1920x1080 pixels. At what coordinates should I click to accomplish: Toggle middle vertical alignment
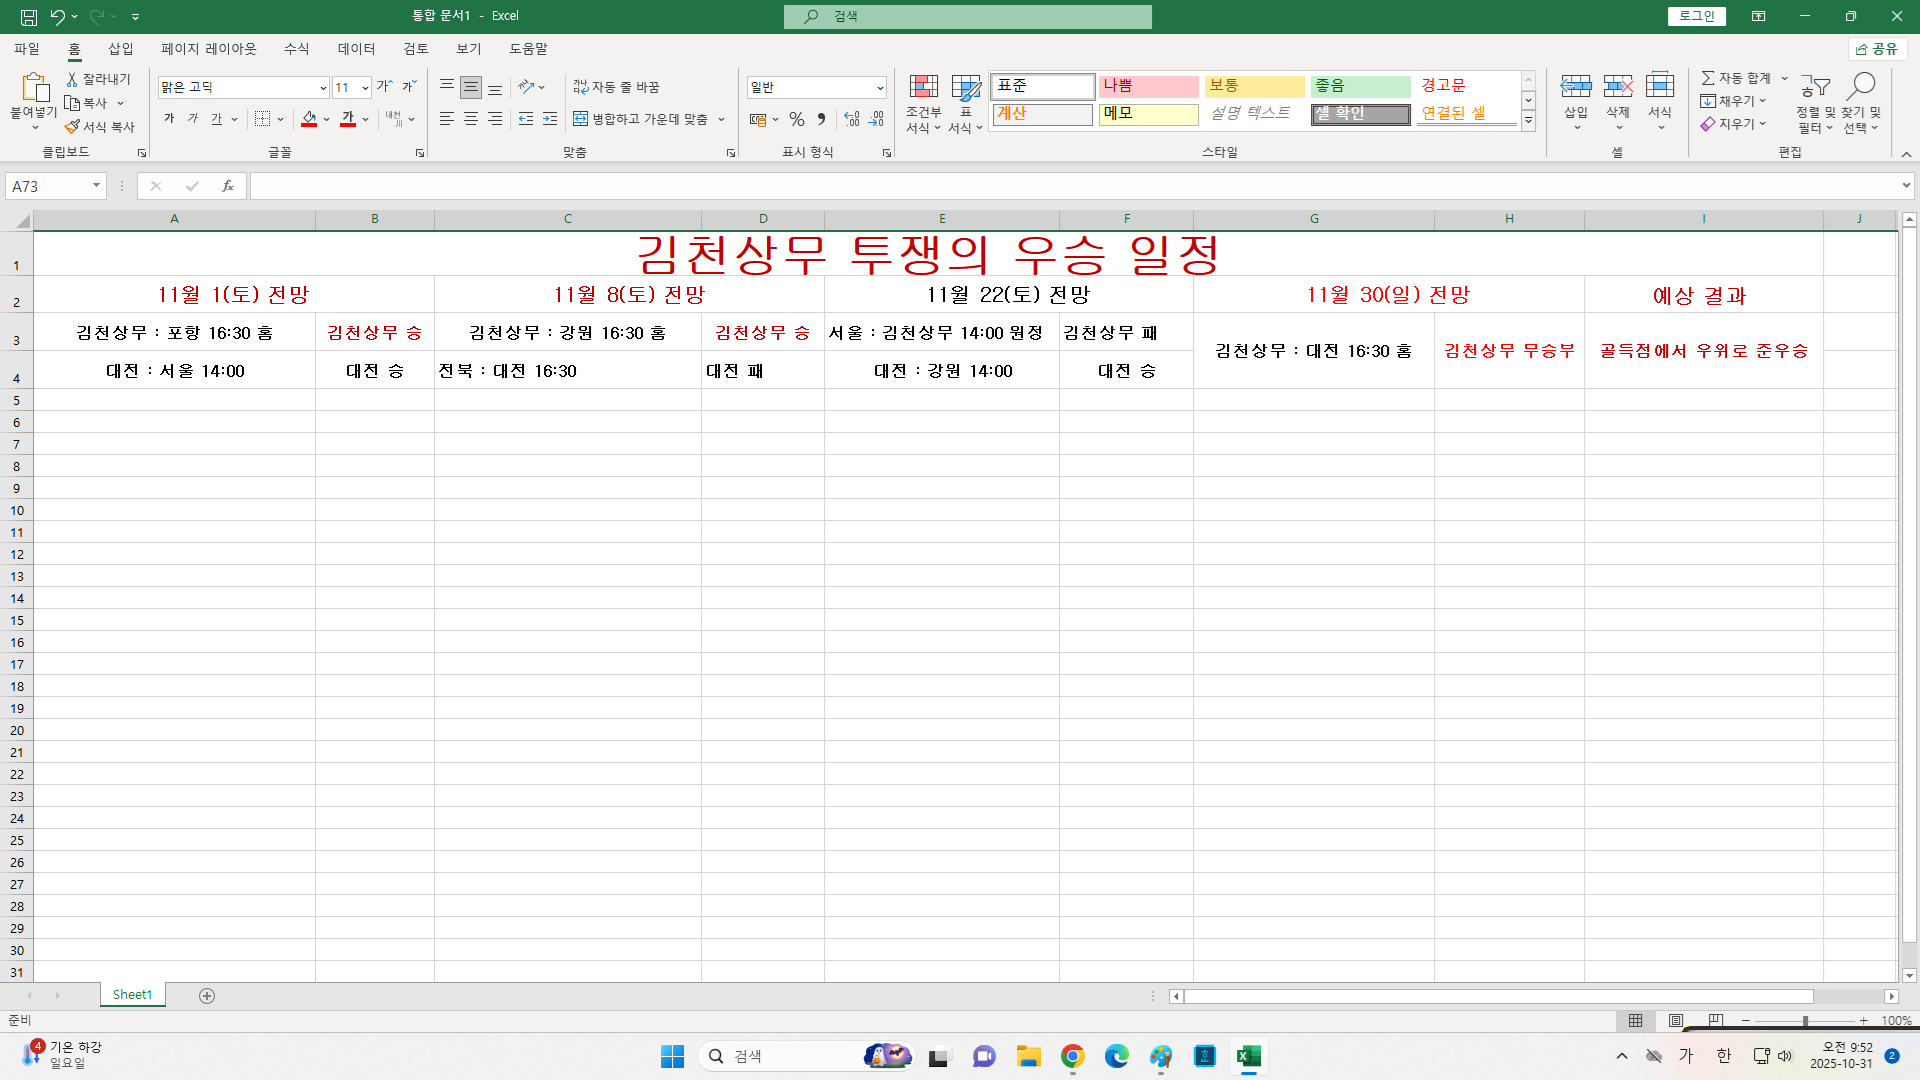(471, 87)
